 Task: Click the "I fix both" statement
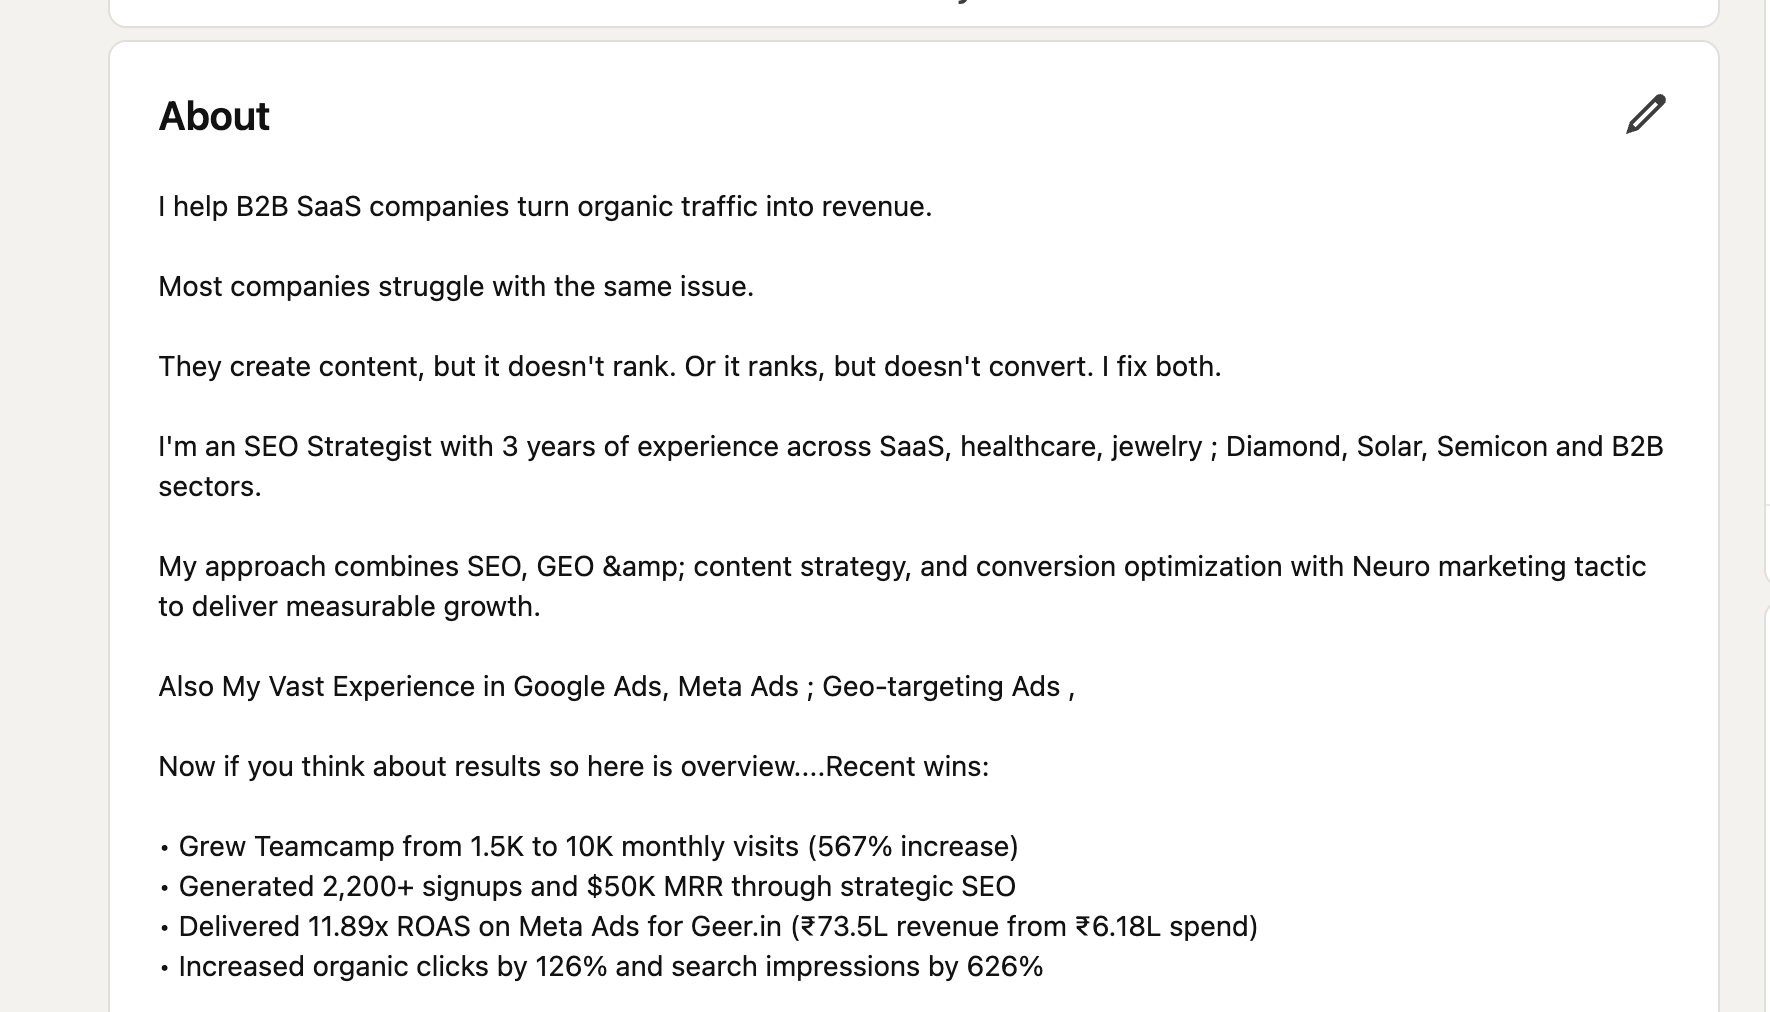click(x=1162, y=366)
